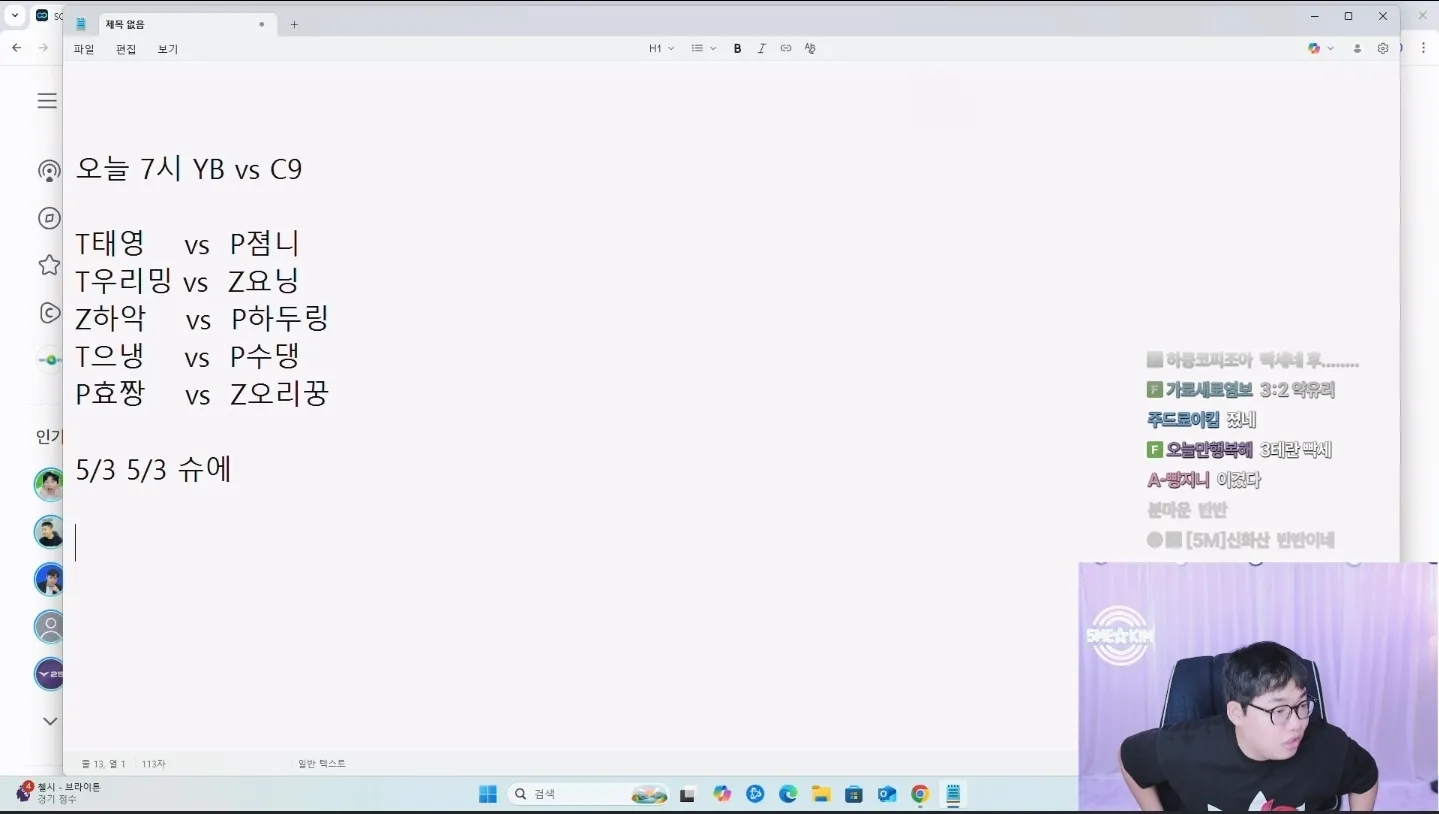The width and height of the screenshot is (1439, 814).
Task: Click the line 'T태영 vs P쪔니'
Action: (x=187, y=244)
